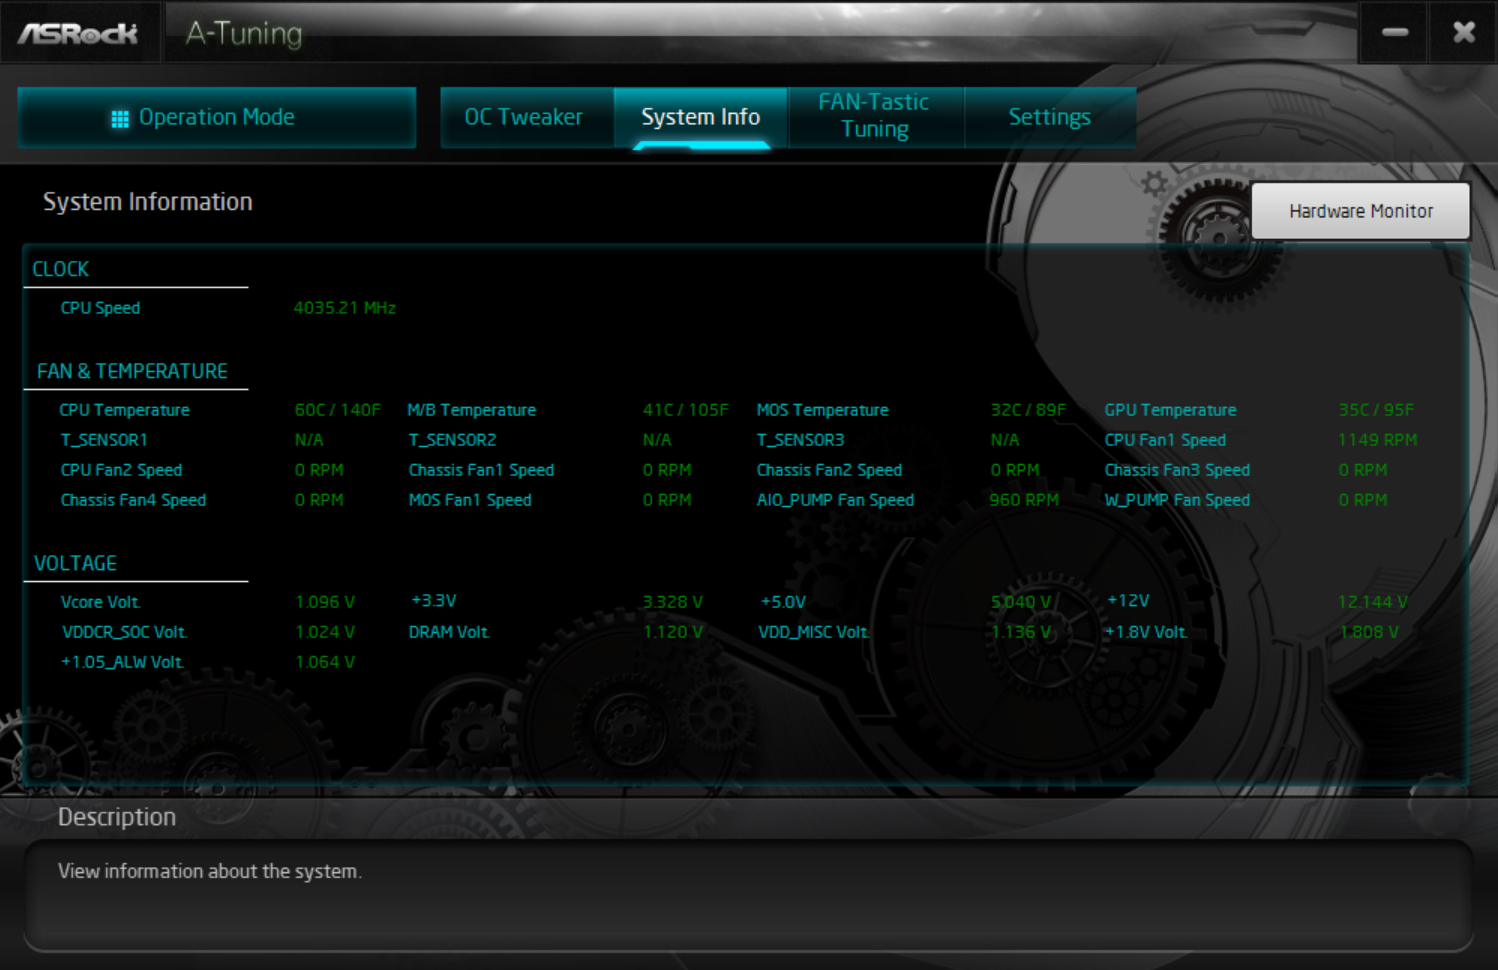
Task: Click the +12V voltage value
Action: click(x=1372, y=601)
